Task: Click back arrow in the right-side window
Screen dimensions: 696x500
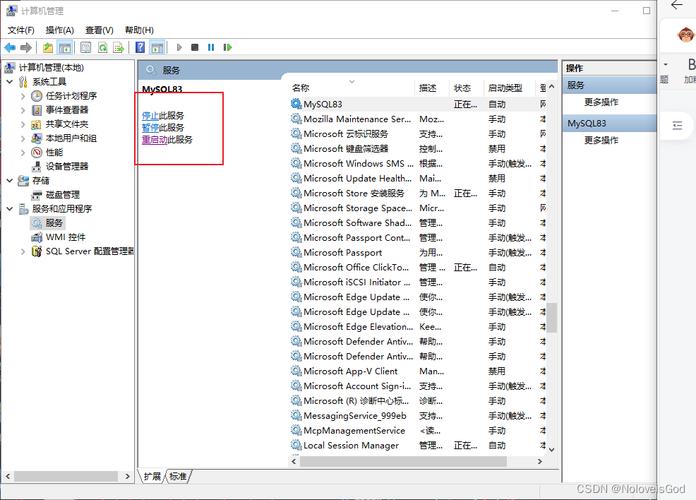Action: [677, 5]
